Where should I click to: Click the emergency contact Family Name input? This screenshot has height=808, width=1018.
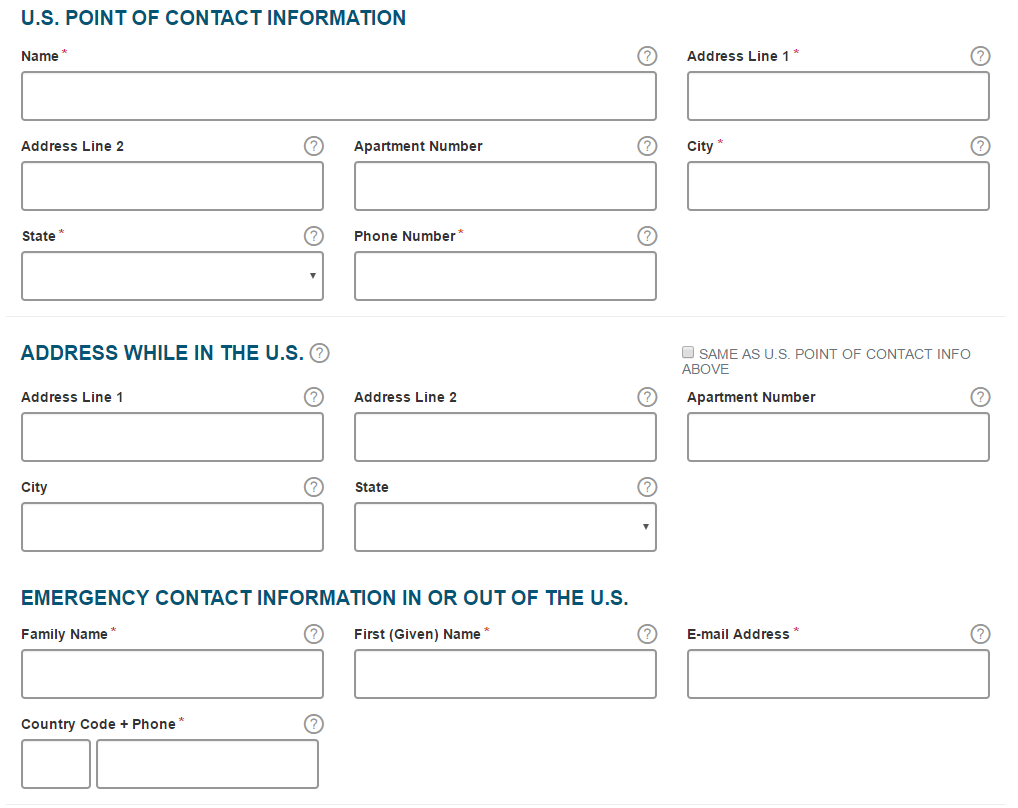click(172, 674)
